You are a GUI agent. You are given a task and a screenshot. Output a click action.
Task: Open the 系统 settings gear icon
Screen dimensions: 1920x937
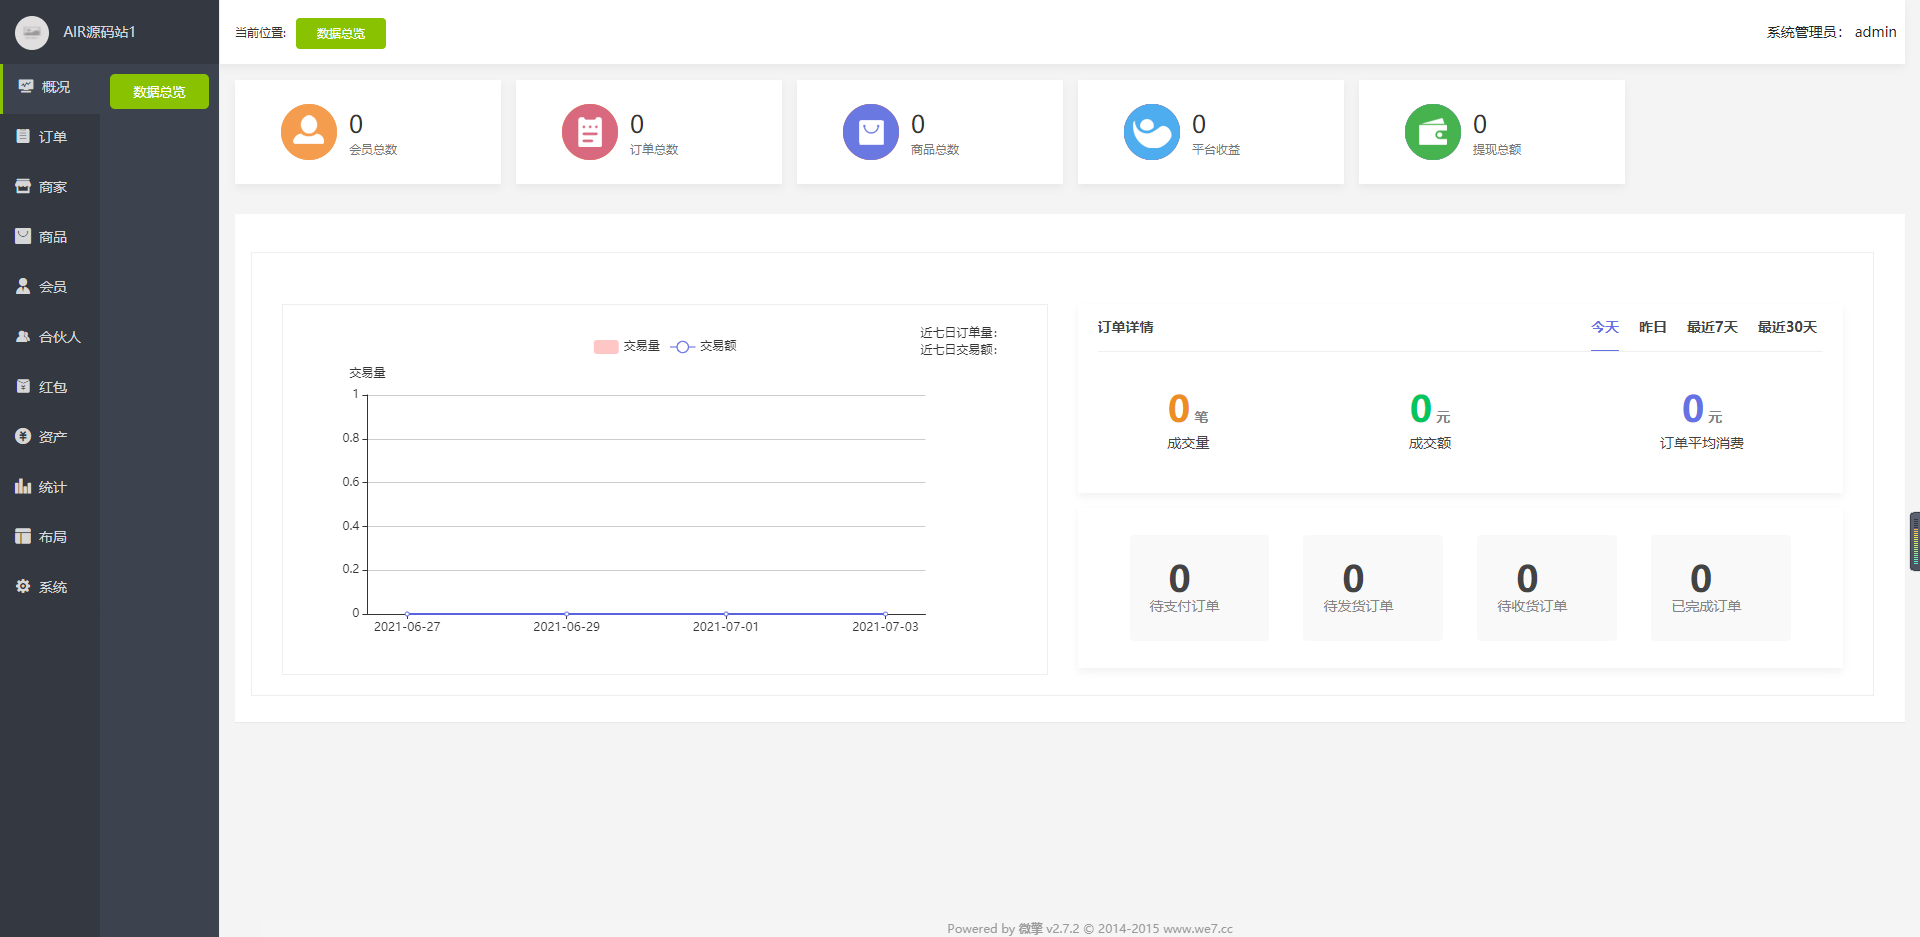(23, 586)
